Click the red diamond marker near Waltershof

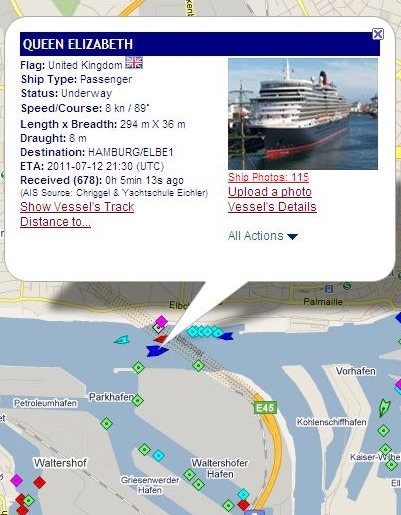point(39,482)
